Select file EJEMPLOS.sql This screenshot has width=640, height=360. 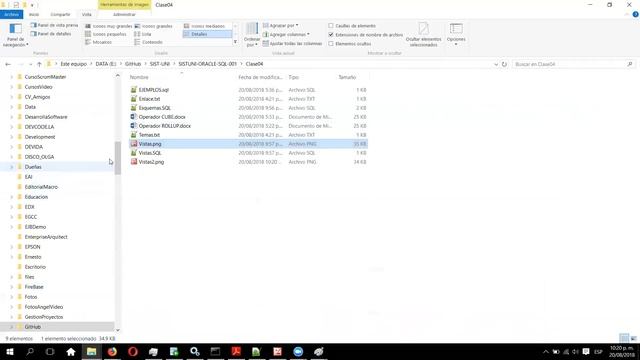point(153,90)
